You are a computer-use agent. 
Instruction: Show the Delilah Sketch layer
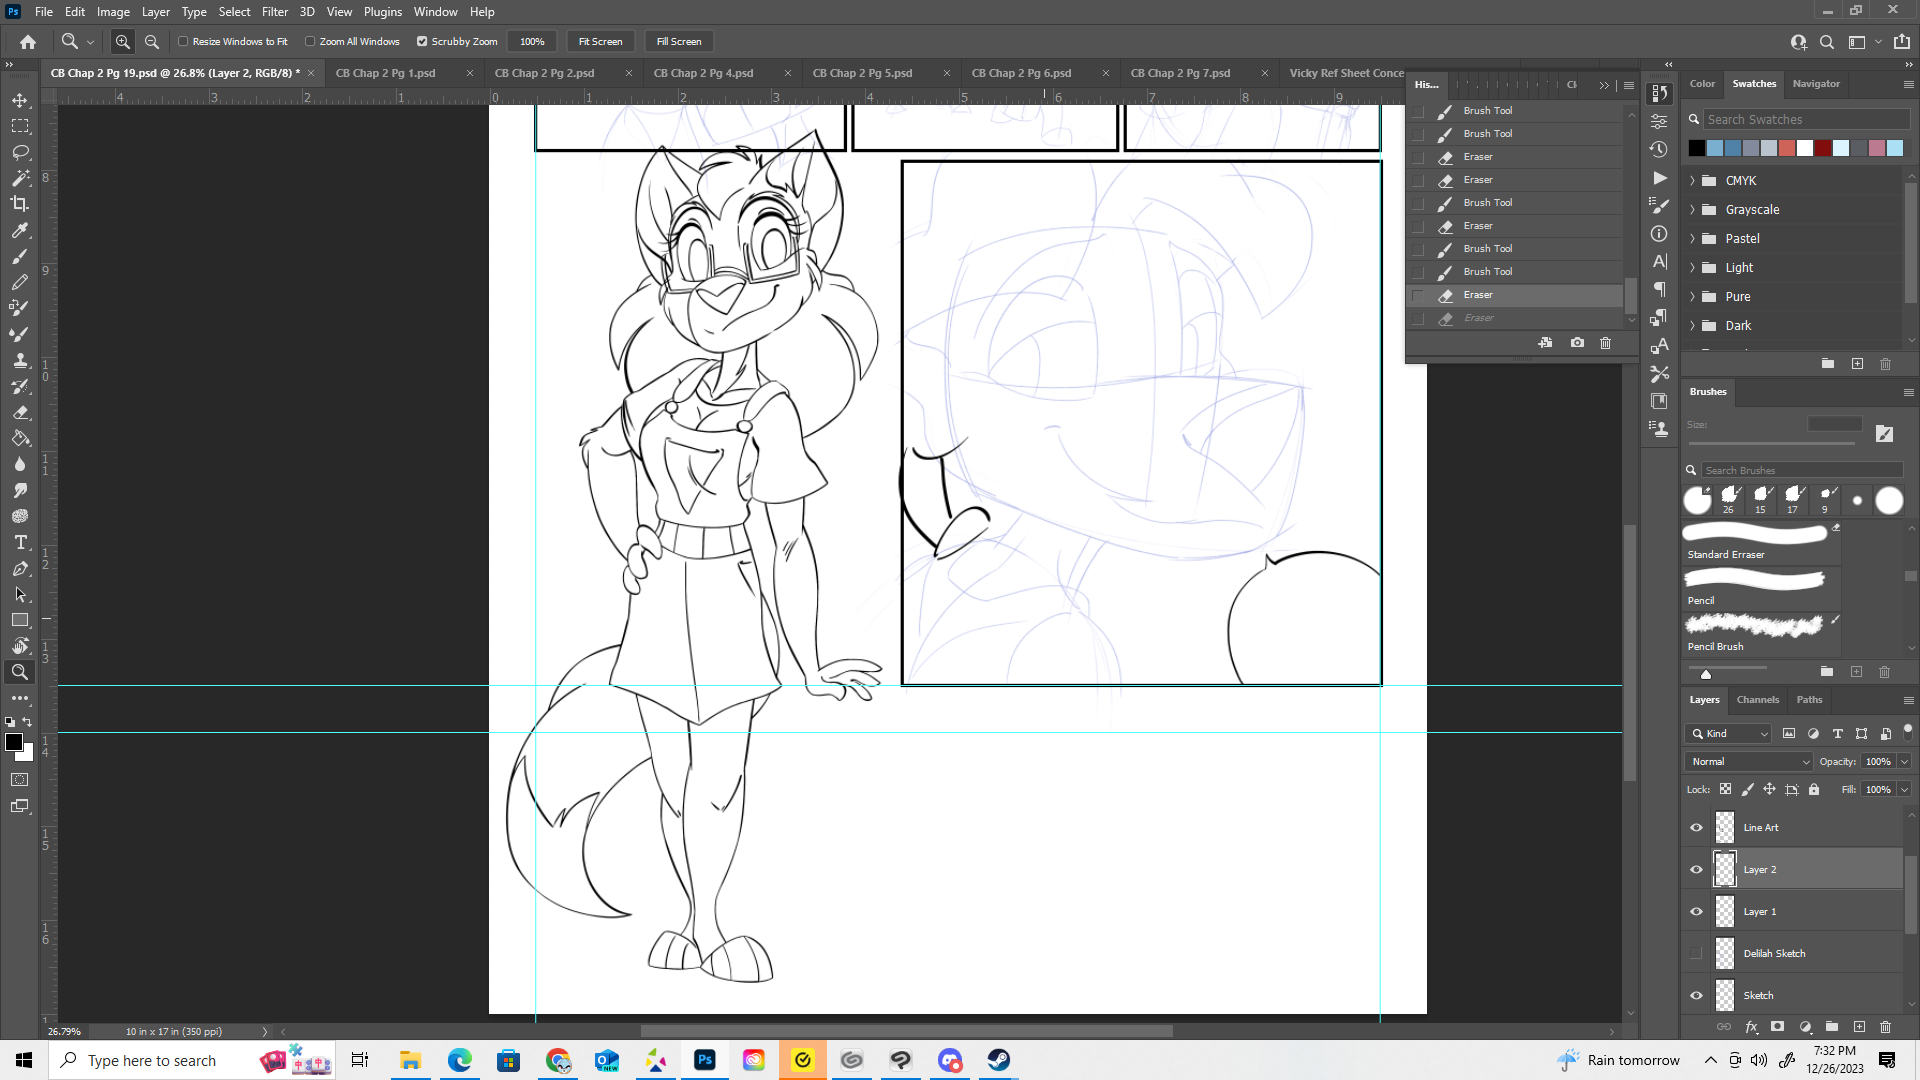[x=1696, y=954]
